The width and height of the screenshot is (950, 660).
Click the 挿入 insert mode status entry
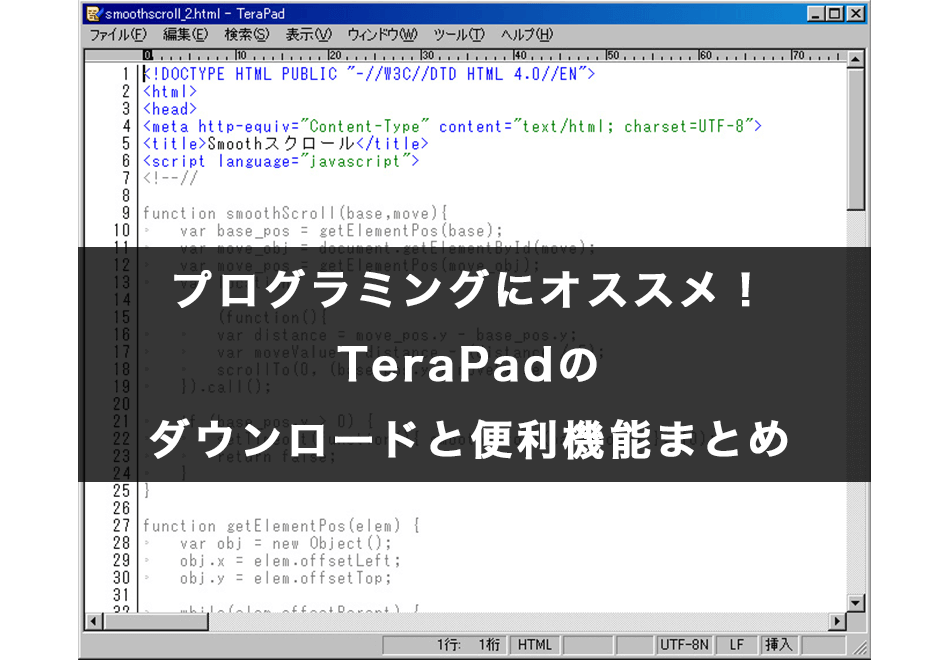[777, 645]
